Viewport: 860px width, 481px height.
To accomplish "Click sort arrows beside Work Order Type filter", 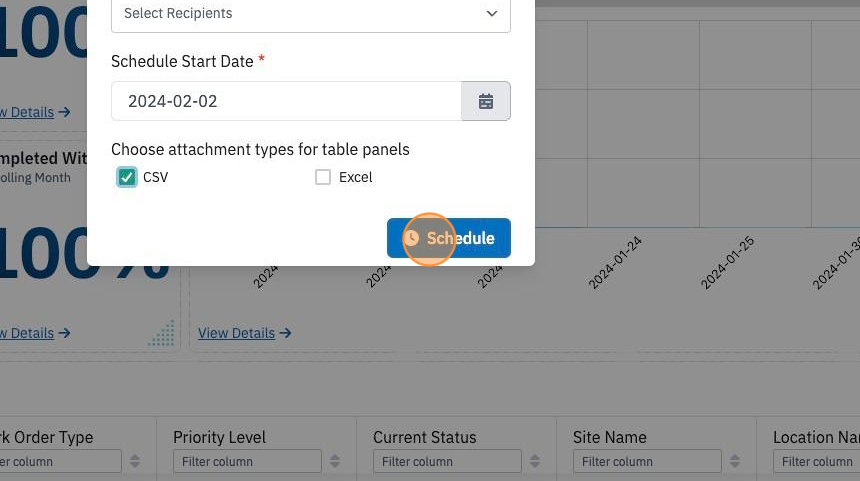I will 135,461.
